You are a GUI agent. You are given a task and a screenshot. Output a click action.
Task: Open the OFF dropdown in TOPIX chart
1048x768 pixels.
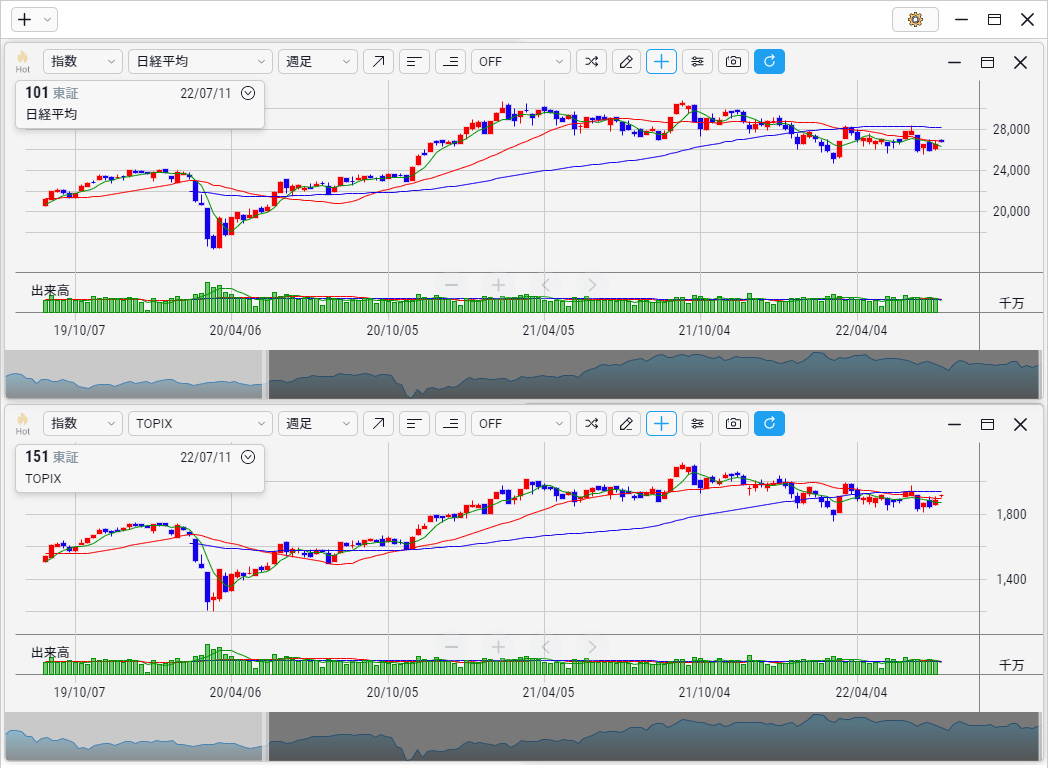[521, 424]
